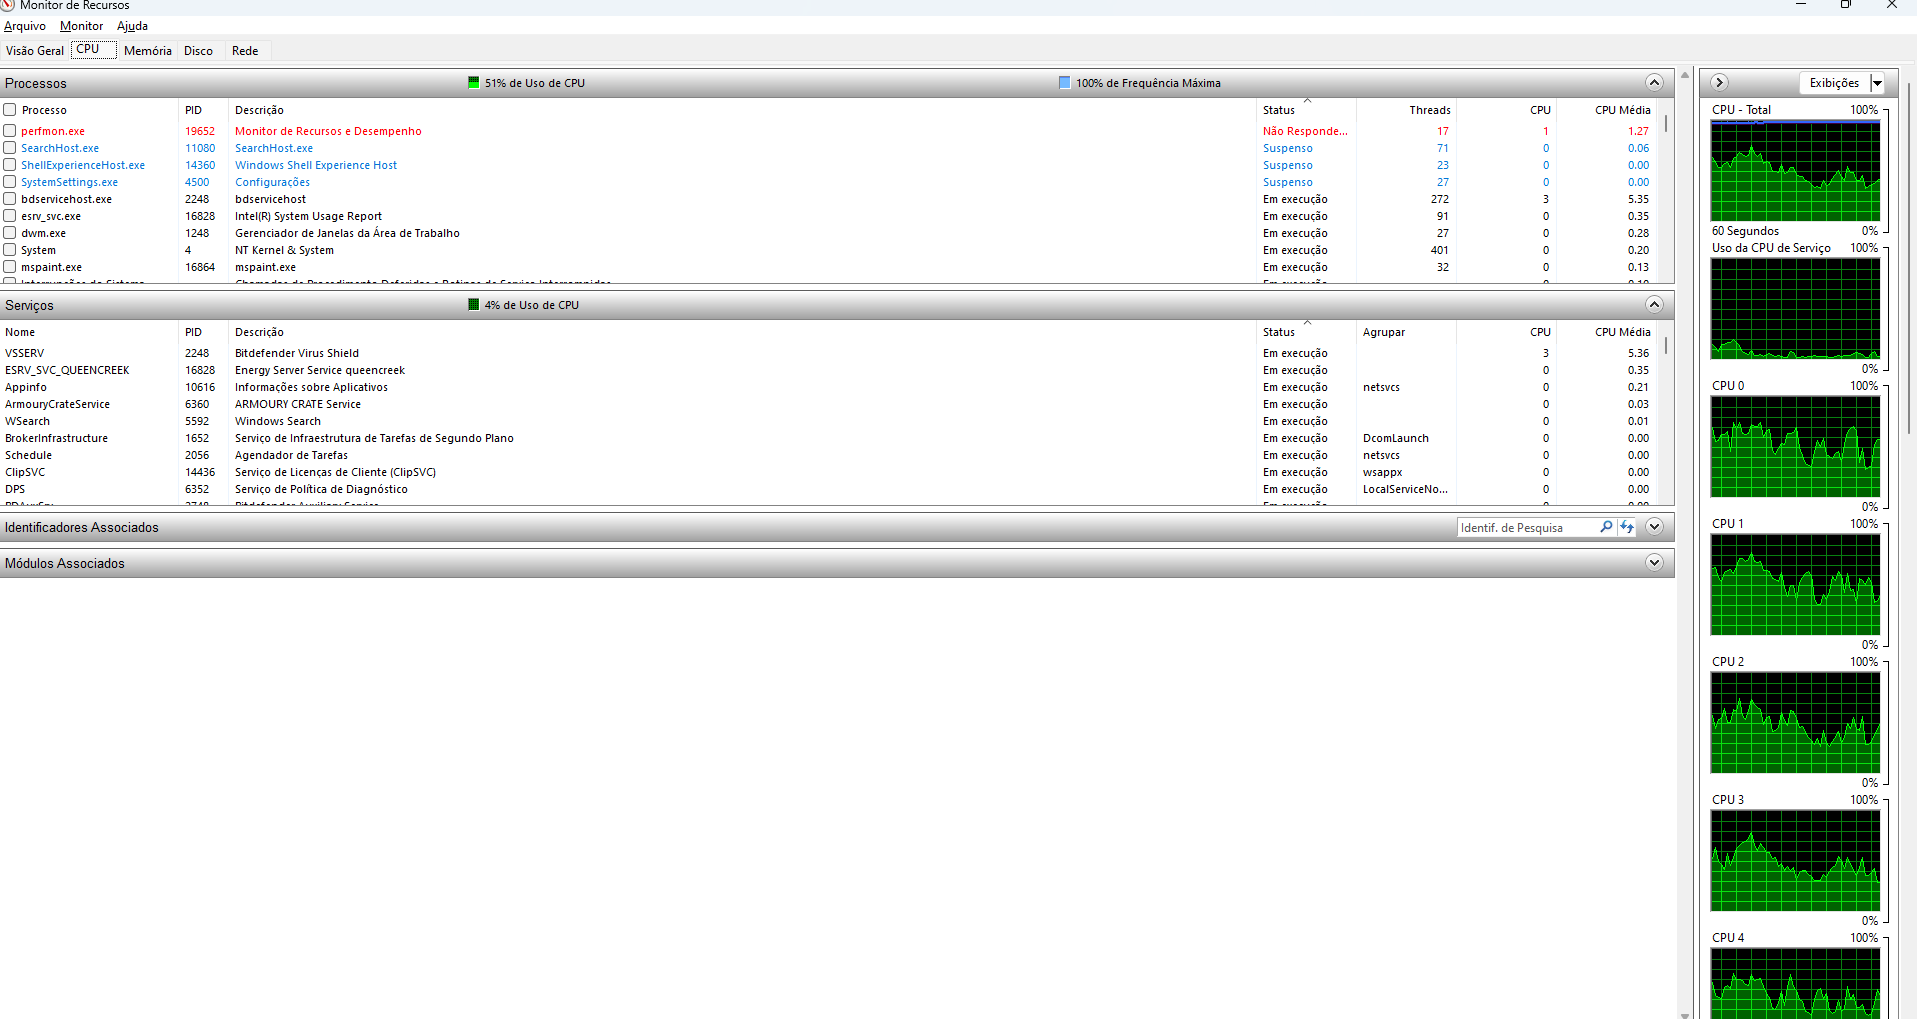
Task: Click the Uso da CPU de Serviço graph
Action: click(1795, 309)
